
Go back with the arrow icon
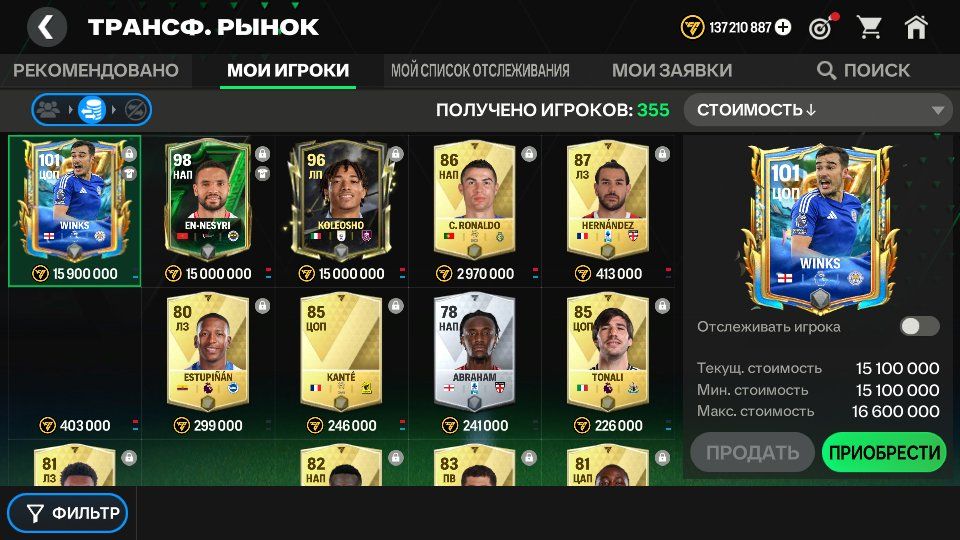click(x=47, y=28)
